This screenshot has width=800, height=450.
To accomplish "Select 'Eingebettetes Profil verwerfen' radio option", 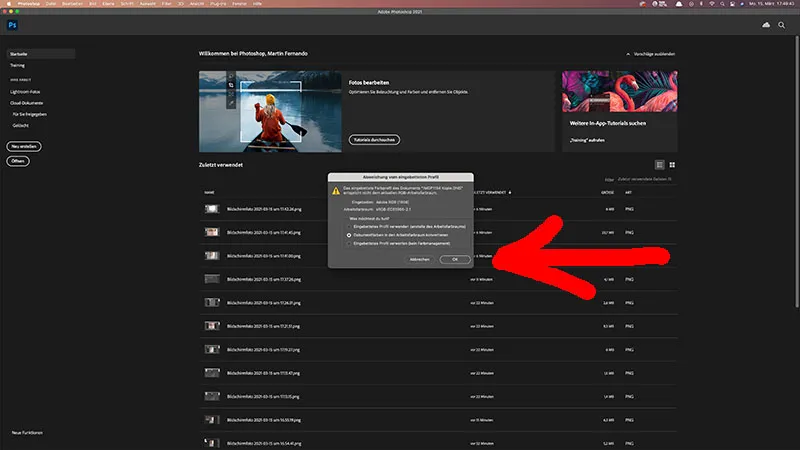I will [x=349, y=244].
